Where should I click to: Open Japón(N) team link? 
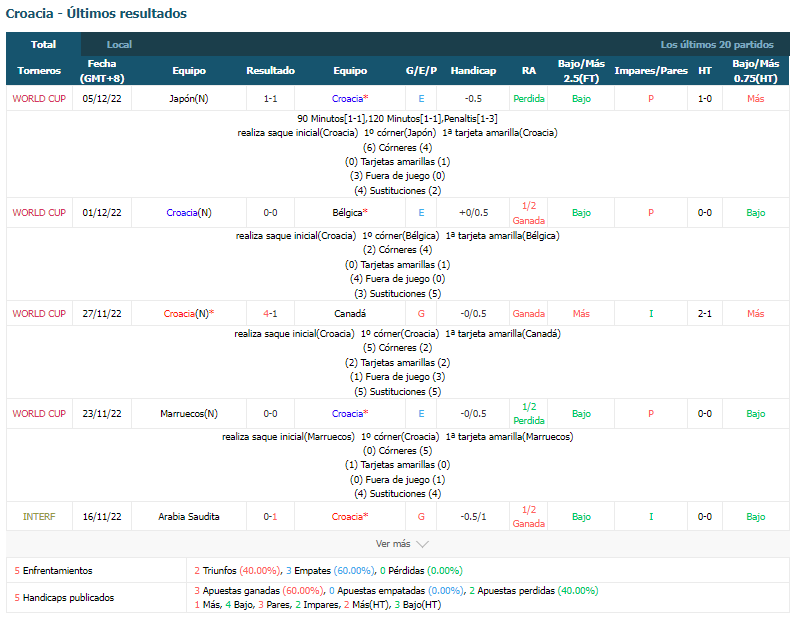[189, 98]
